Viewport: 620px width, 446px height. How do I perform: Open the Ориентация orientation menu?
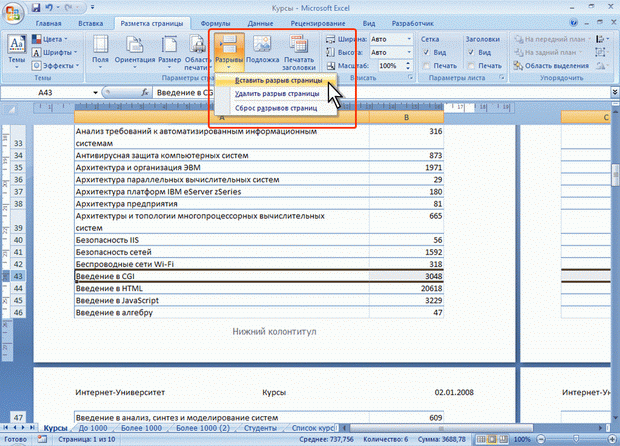135,52
